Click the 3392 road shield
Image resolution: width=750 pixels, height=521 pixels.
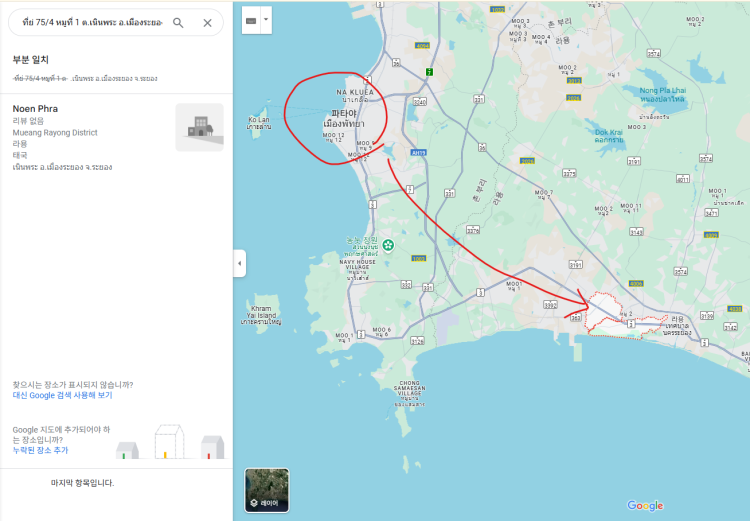point(551,304)
